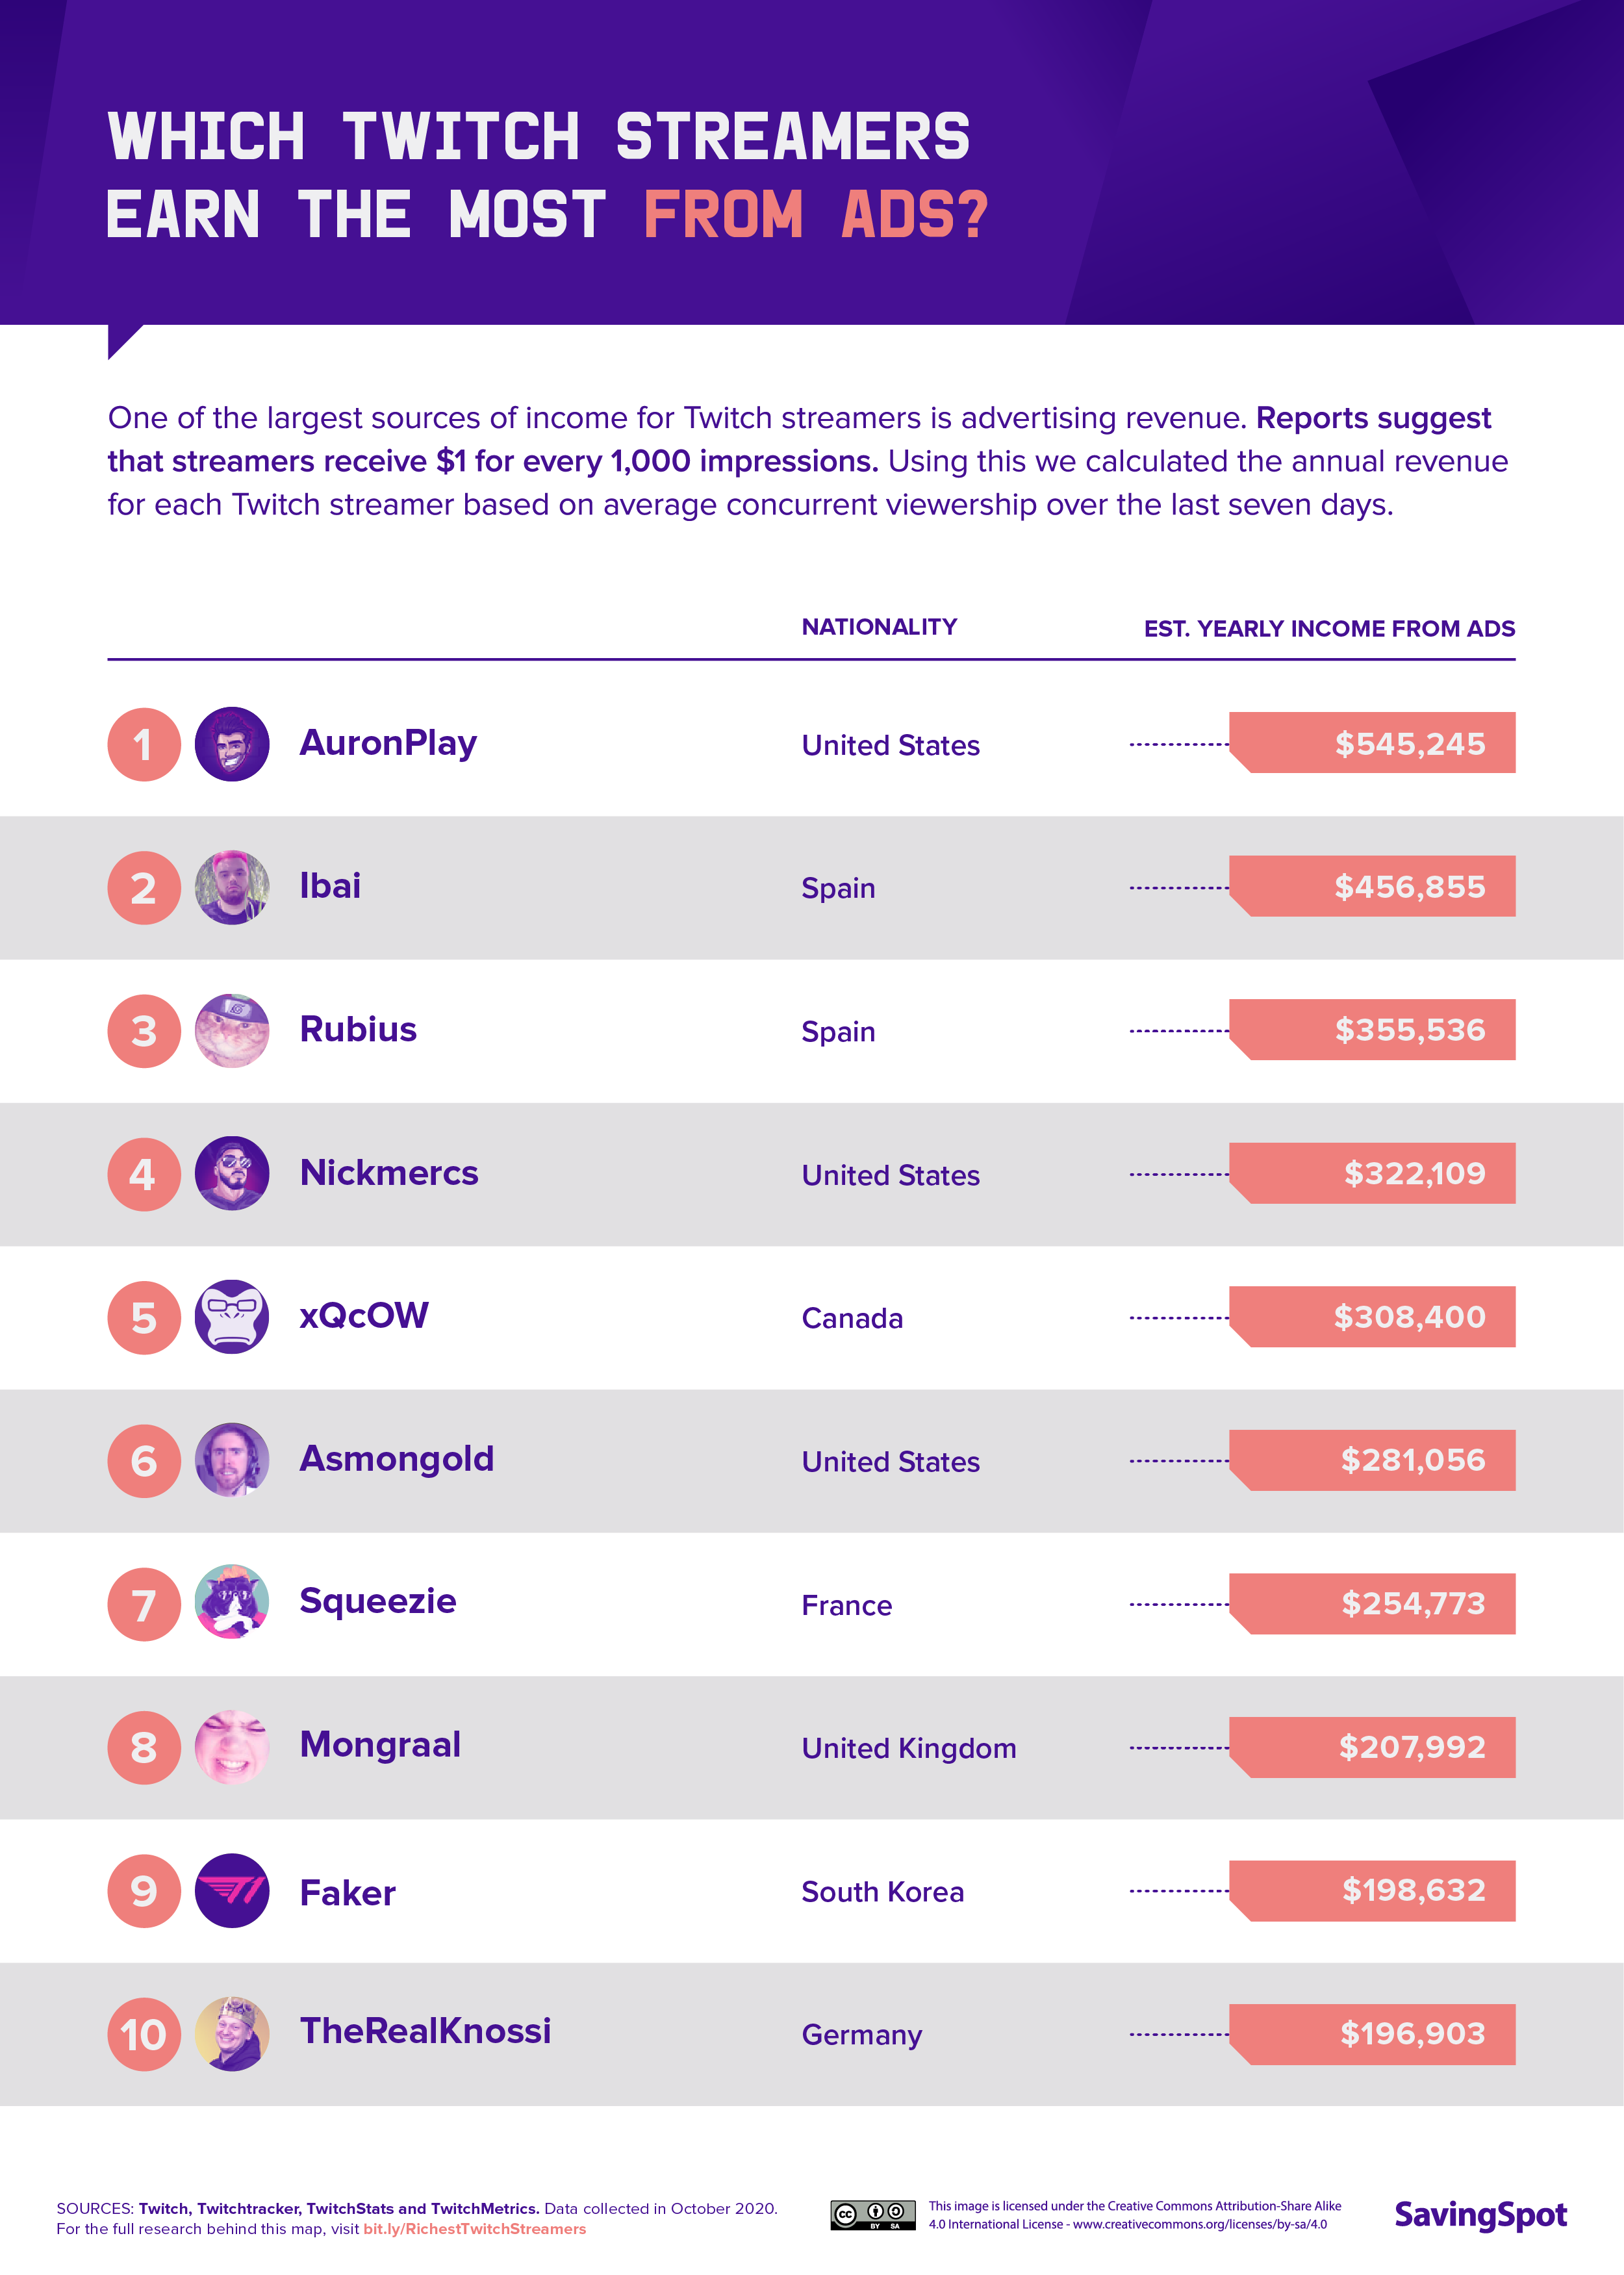Click the SavingSpot logo
Image resolution: width=1624 pixels, height=2275 pixels.
click(x=1480, y=2214)
